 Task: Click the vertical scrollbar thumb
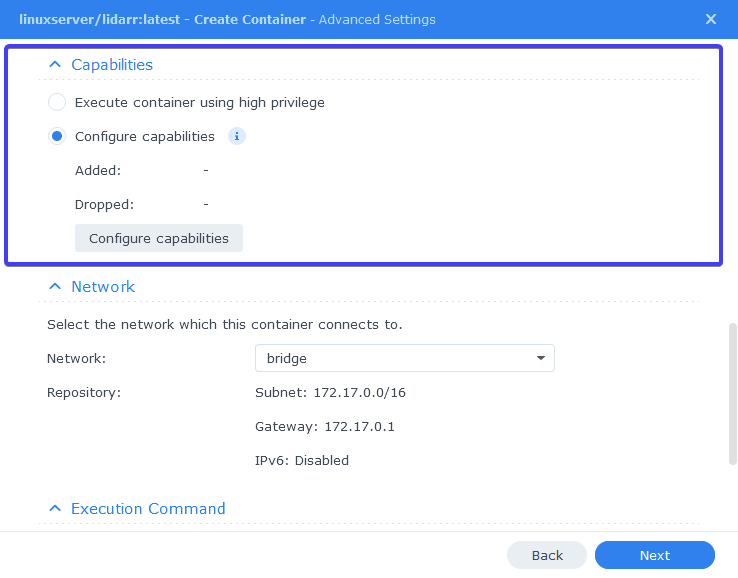[x=732, y=394]
